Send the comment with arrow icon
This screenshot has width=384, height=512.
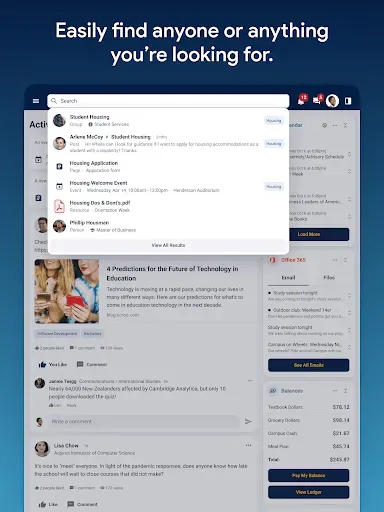pos(248,421)
